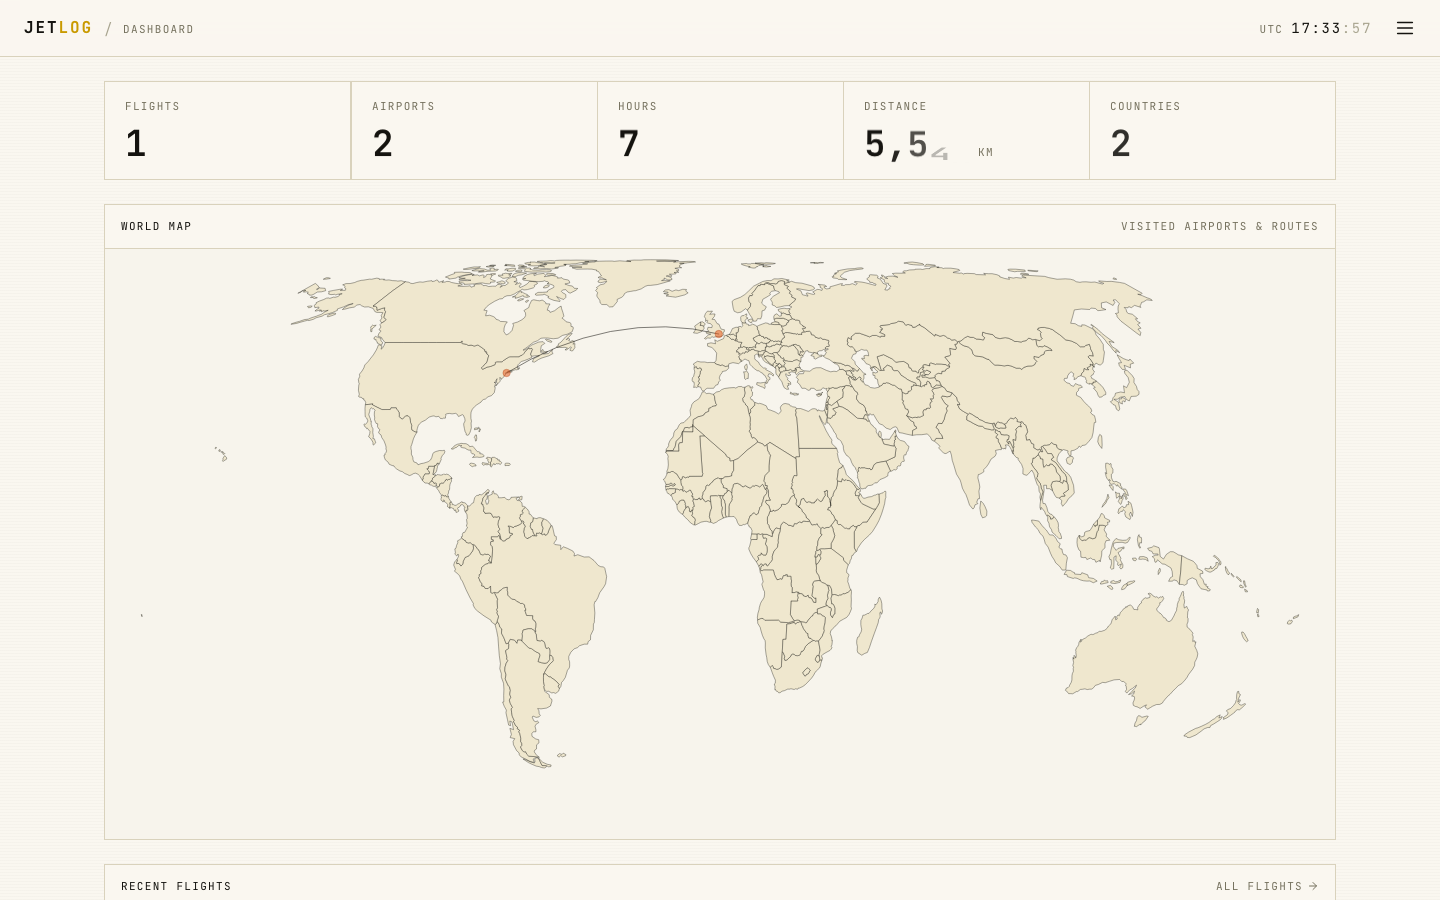Open the All Flights link
Image resolution: width=1440 pixels, height=900 pixels.
[1267, 886]
